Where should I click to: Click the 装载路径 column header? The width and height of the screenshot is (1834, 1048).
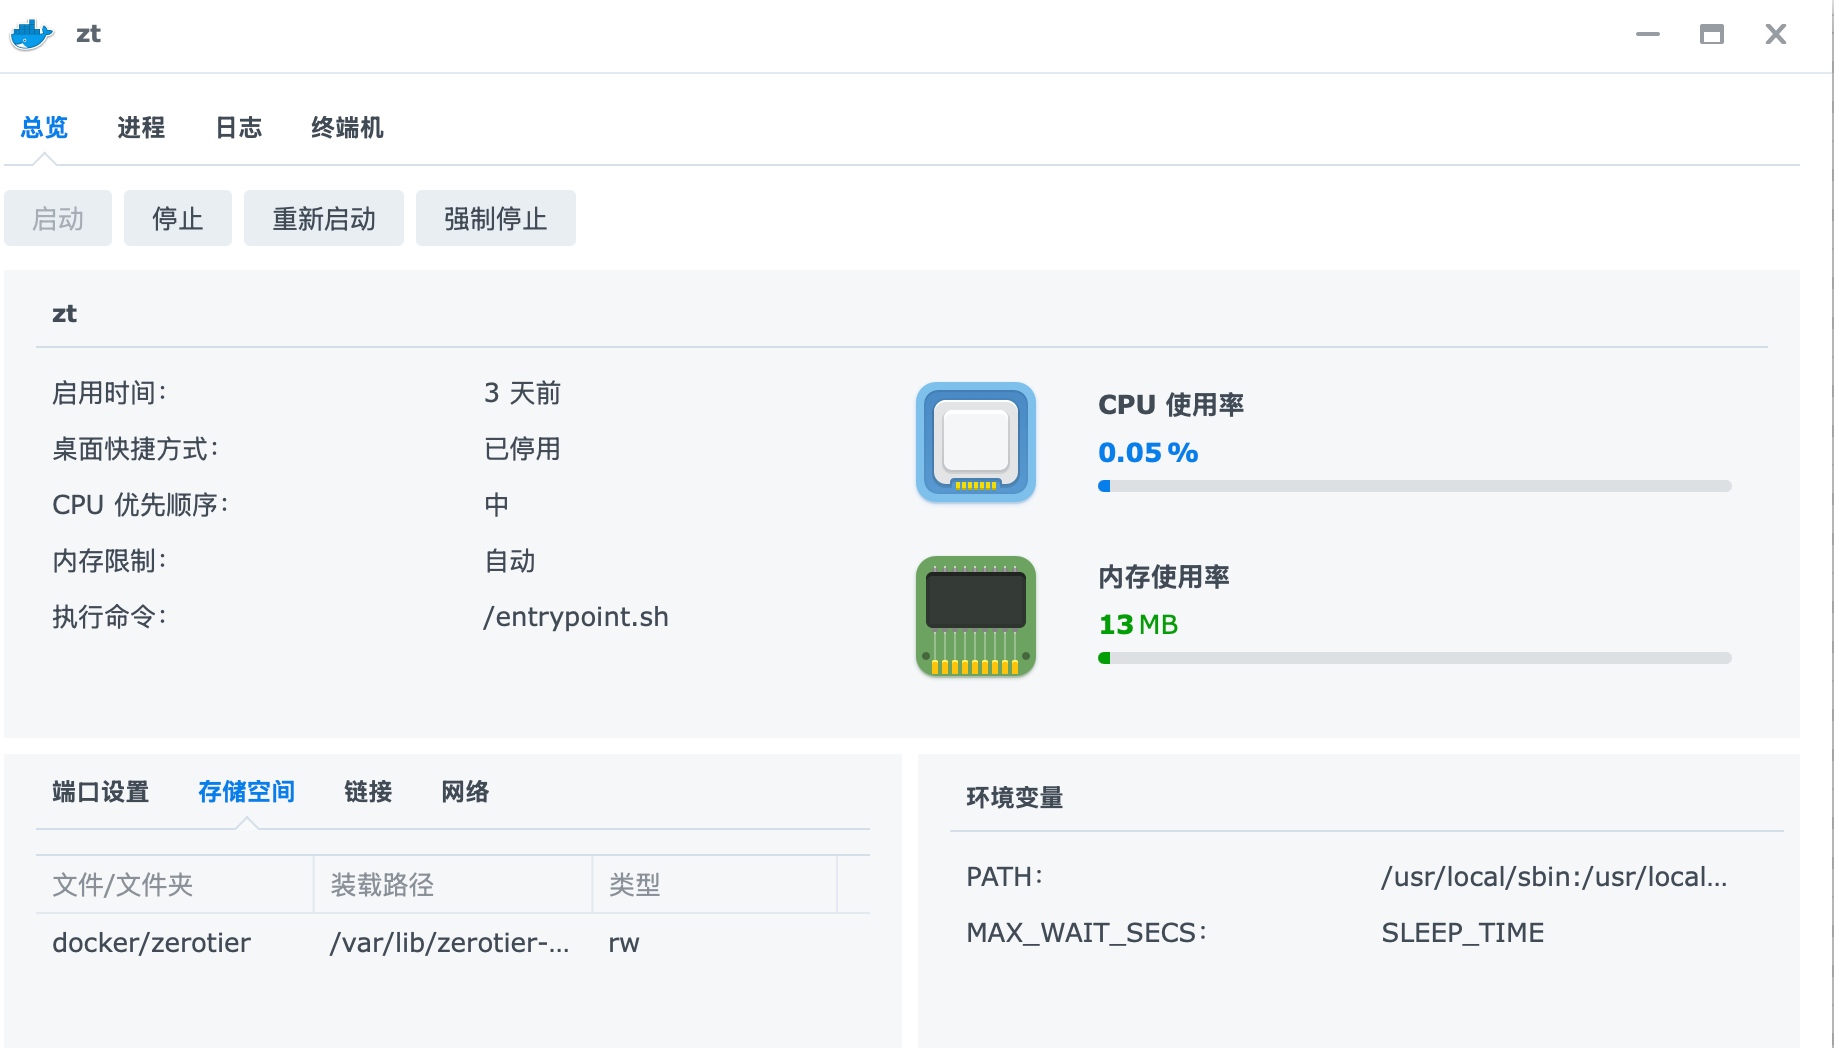[x=453, y=884]
